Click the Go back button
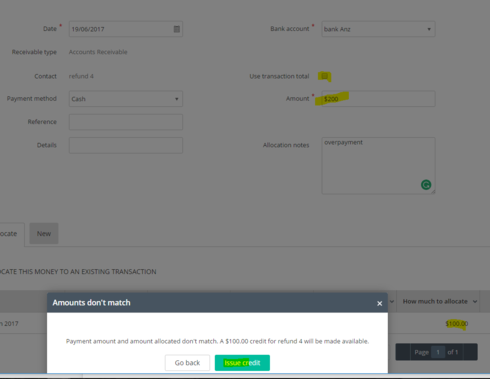This screenshot has height=379, width=490. tap(187, 363)
